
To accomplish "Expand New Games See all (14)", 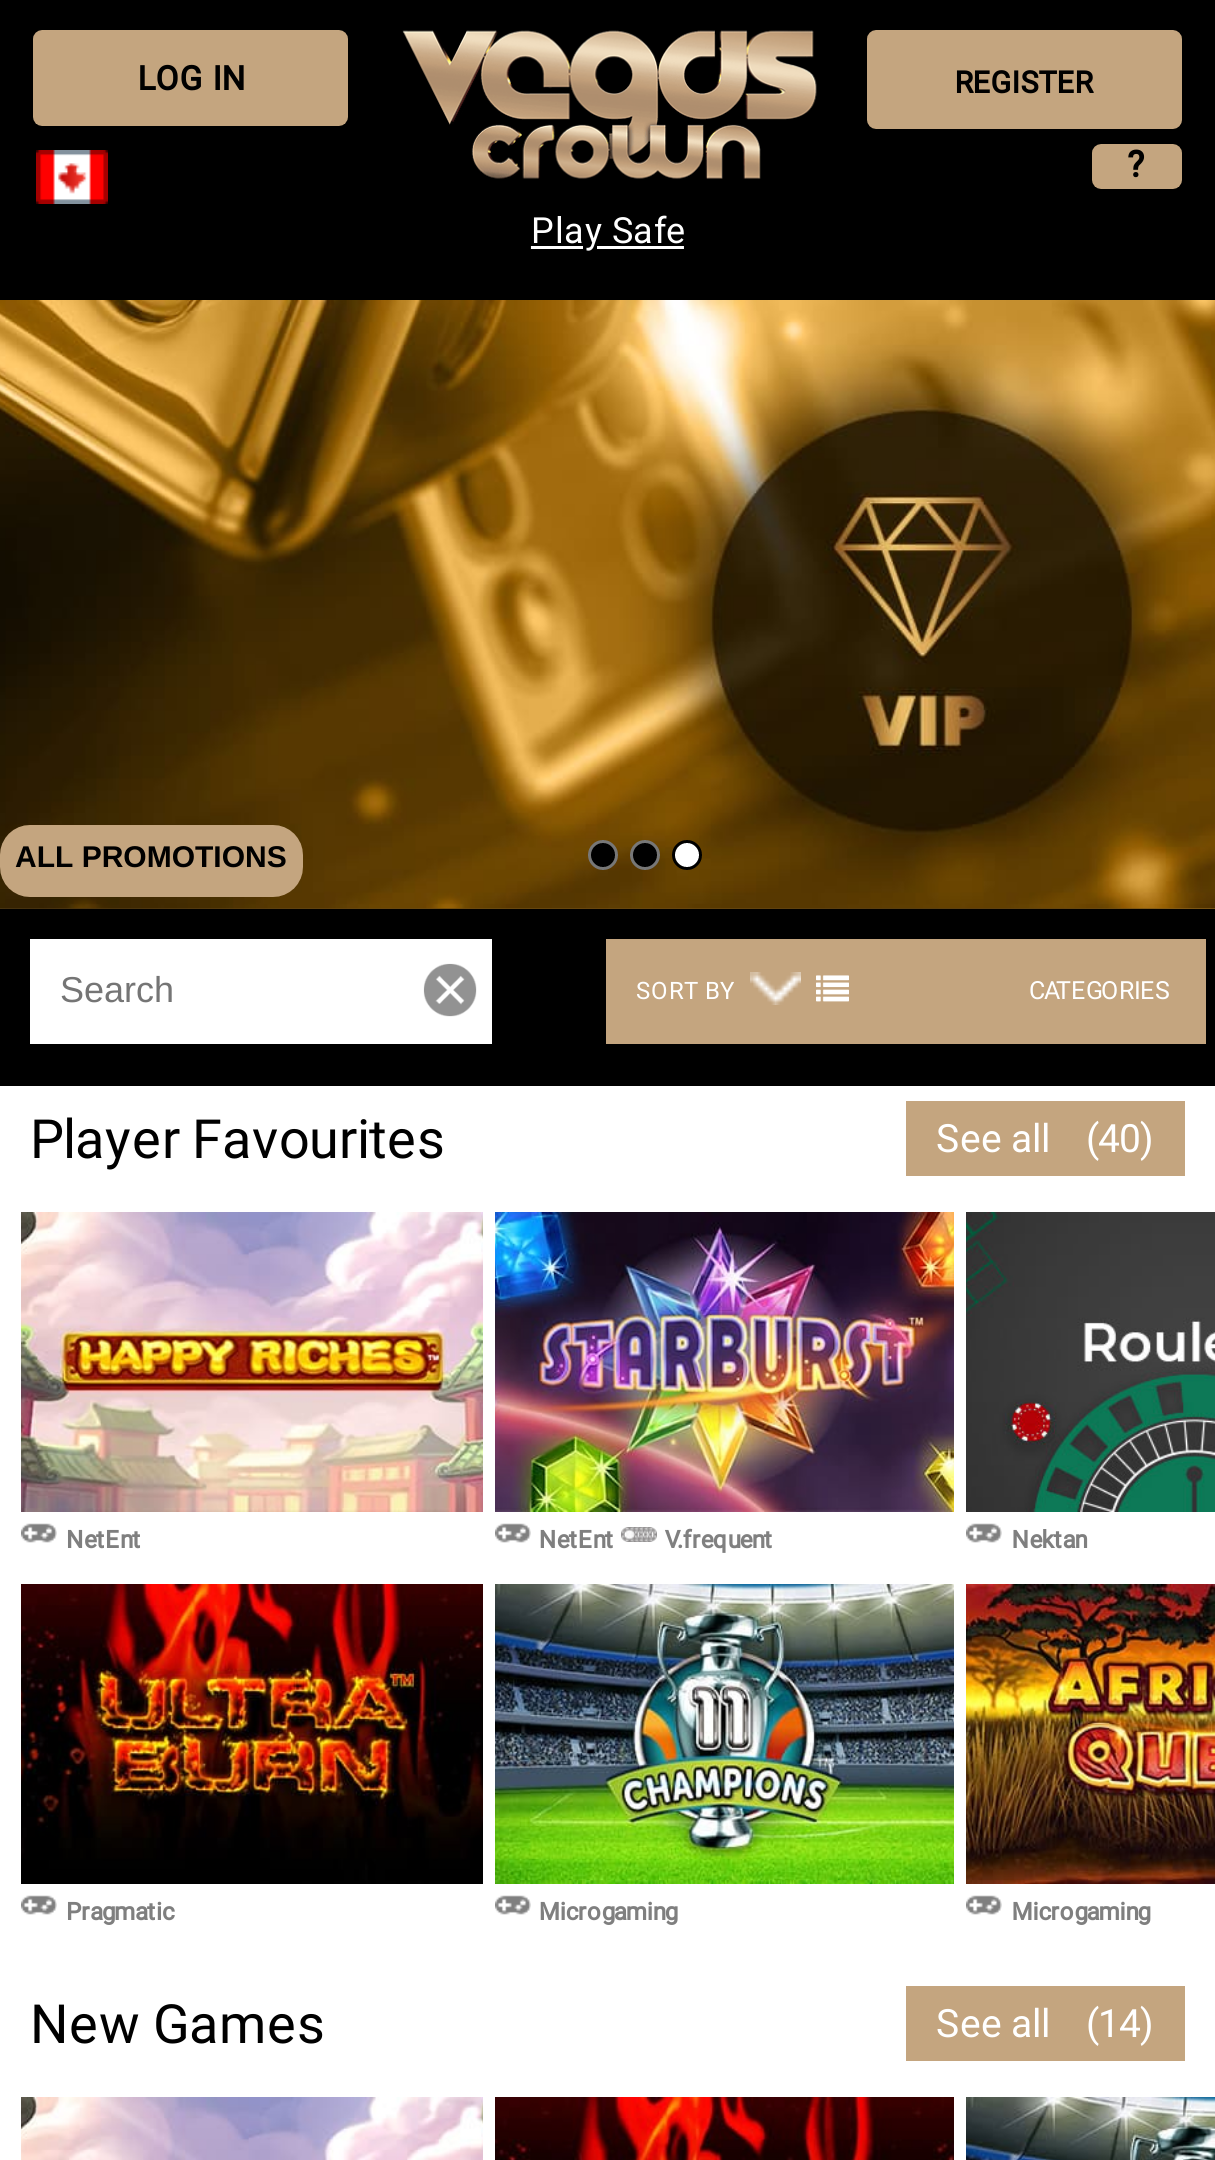I will (x=1045, y=2024).
